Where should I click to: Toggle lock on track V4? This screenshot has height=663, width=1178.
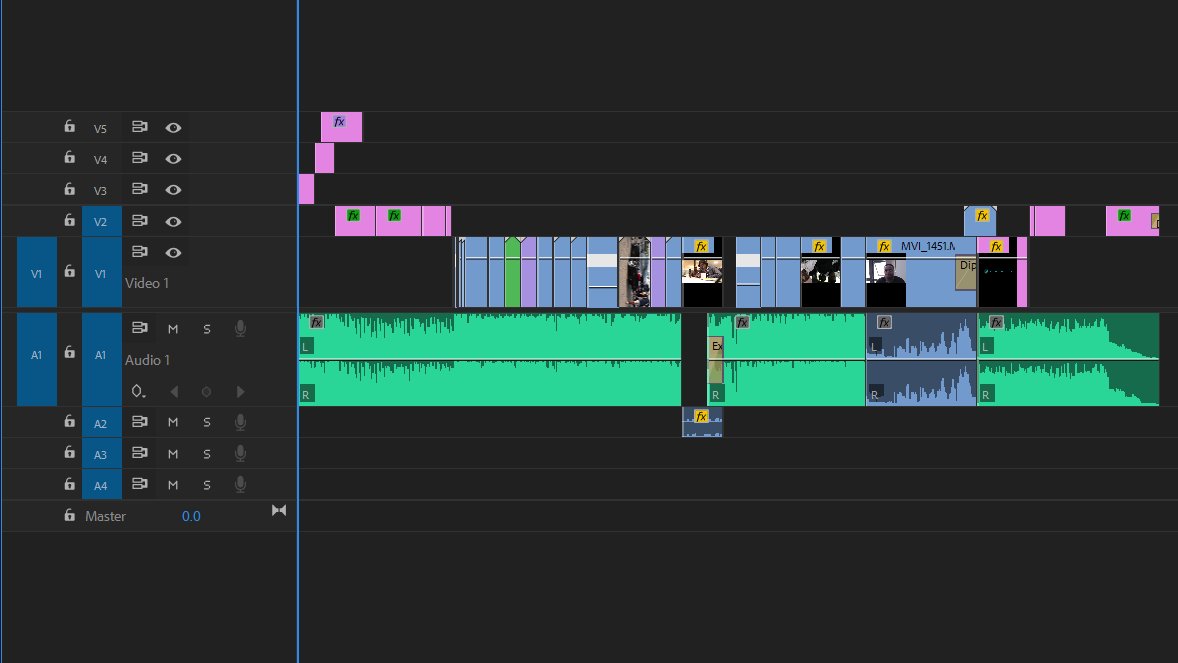point(69,158)
